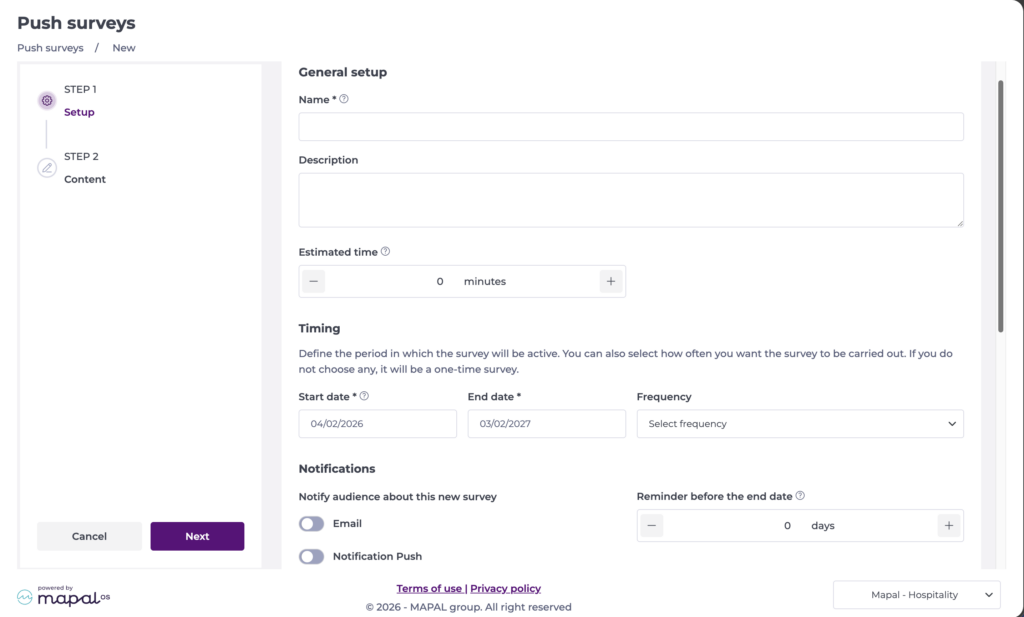Turn on Notification Push toggle
The image size is (1024, 617).
312,556
